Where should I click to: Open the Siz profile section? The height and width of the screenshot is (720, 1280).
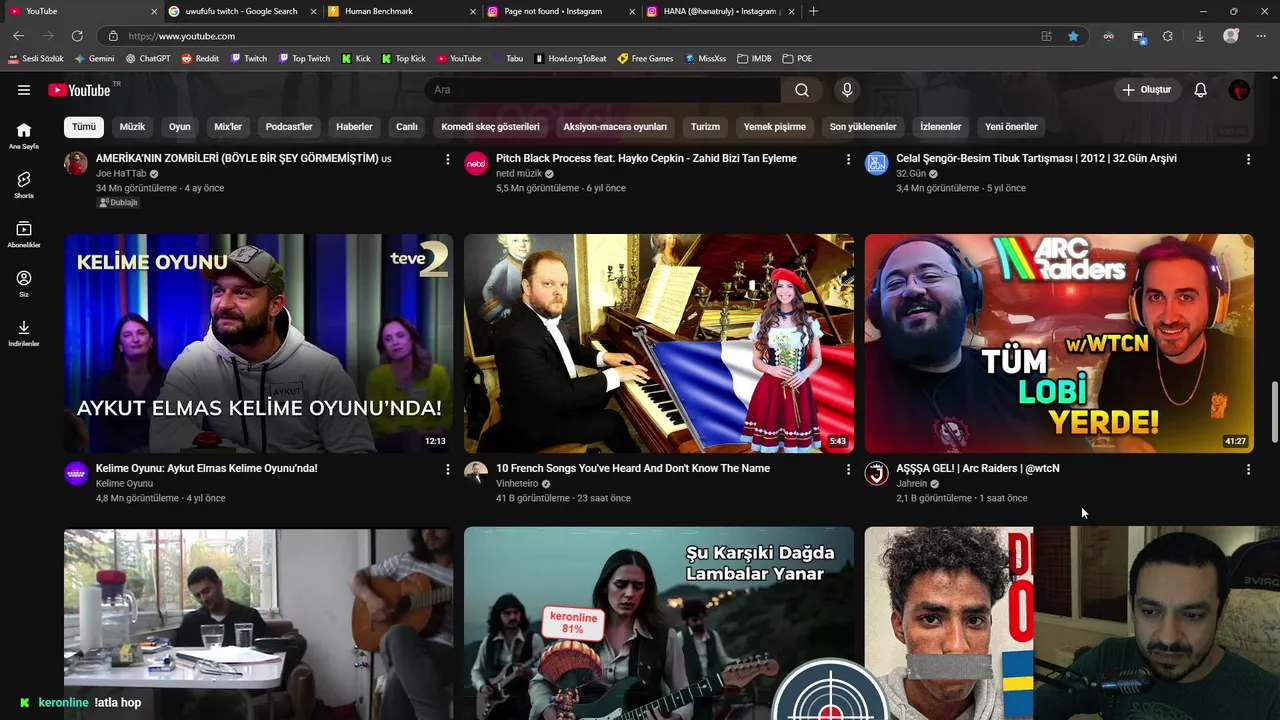24,284
